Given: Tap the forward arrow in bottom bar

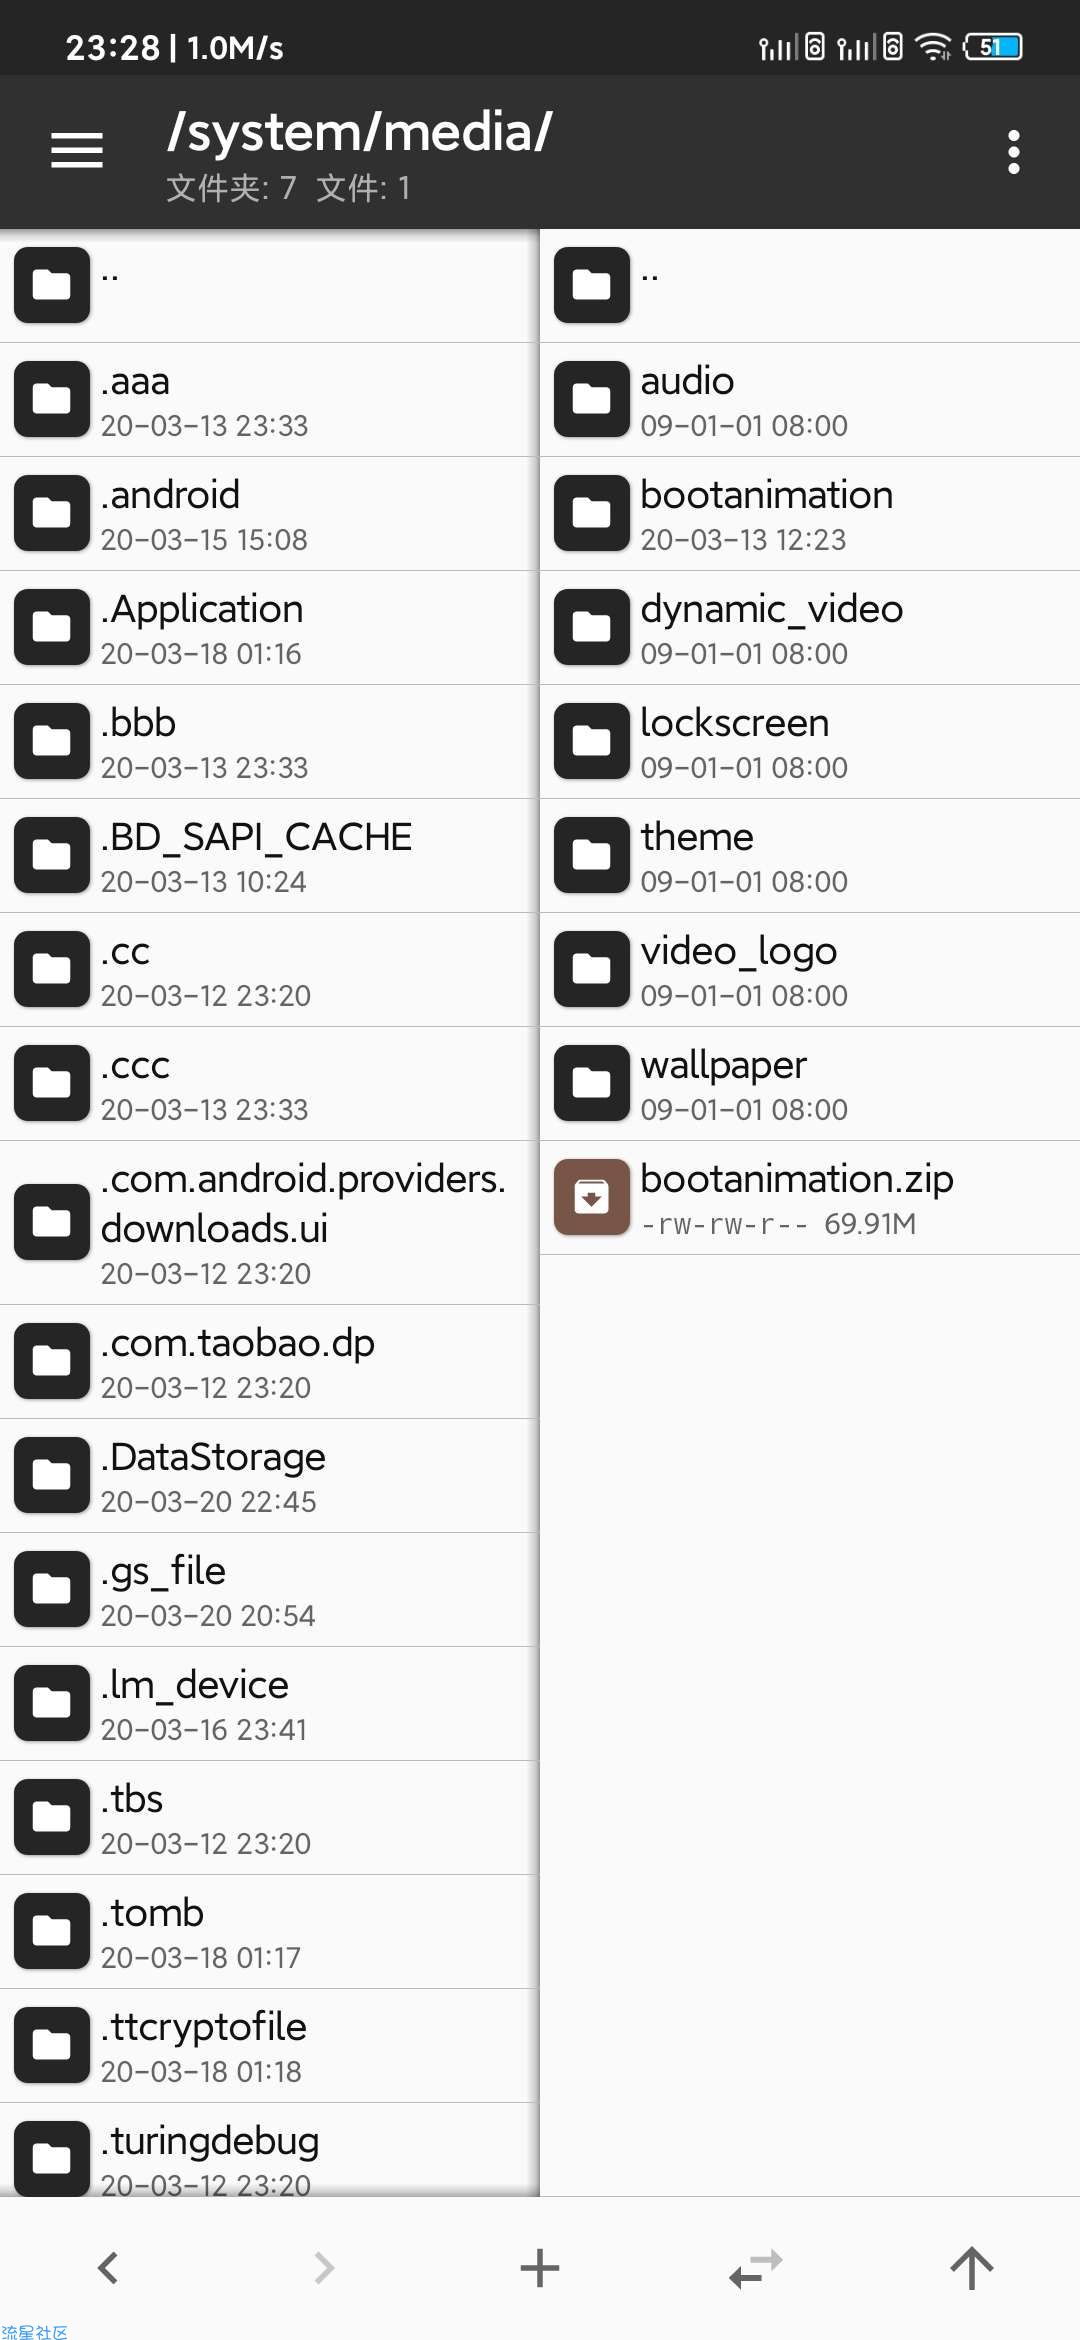Looking at the screenshot, I should tap(324, 2268).
